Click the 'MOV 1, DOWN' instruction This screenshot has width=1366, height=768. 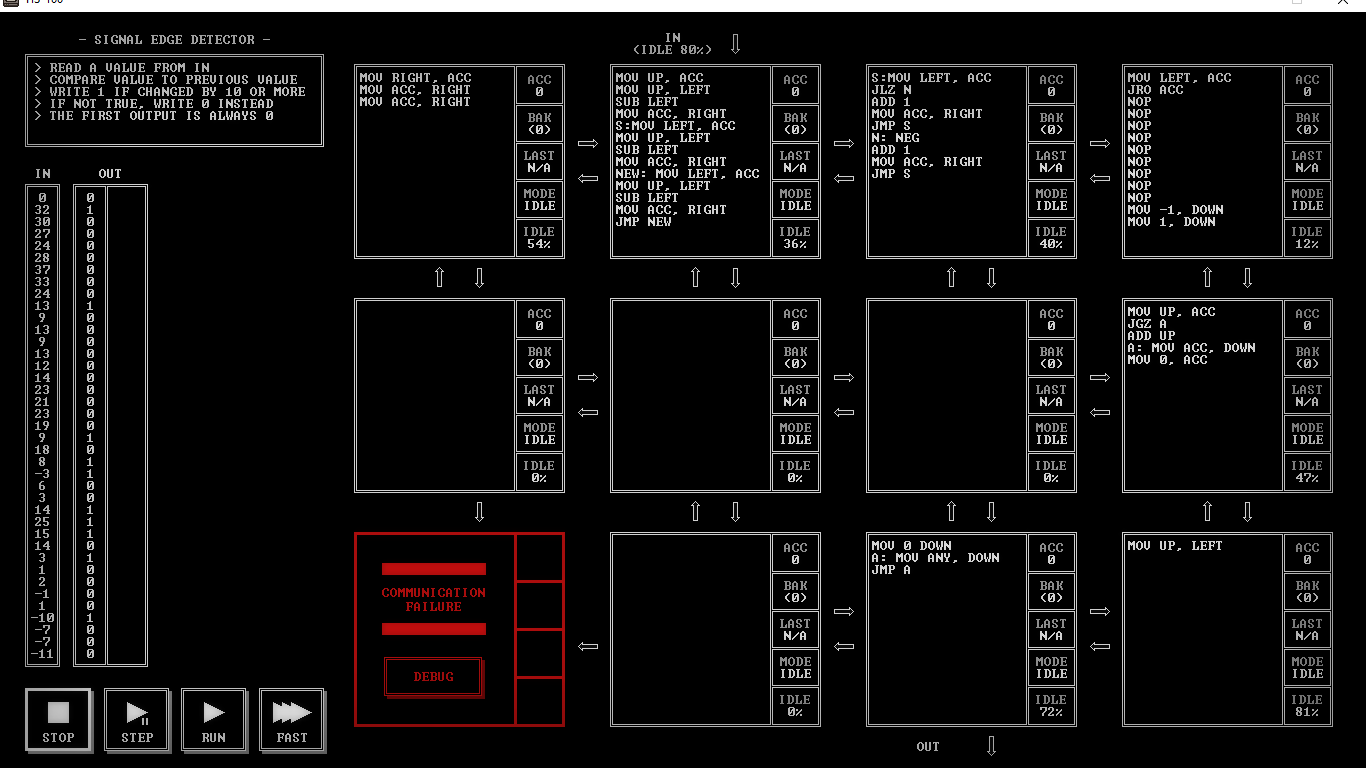pyautogui.click(x=1171, y=222)
